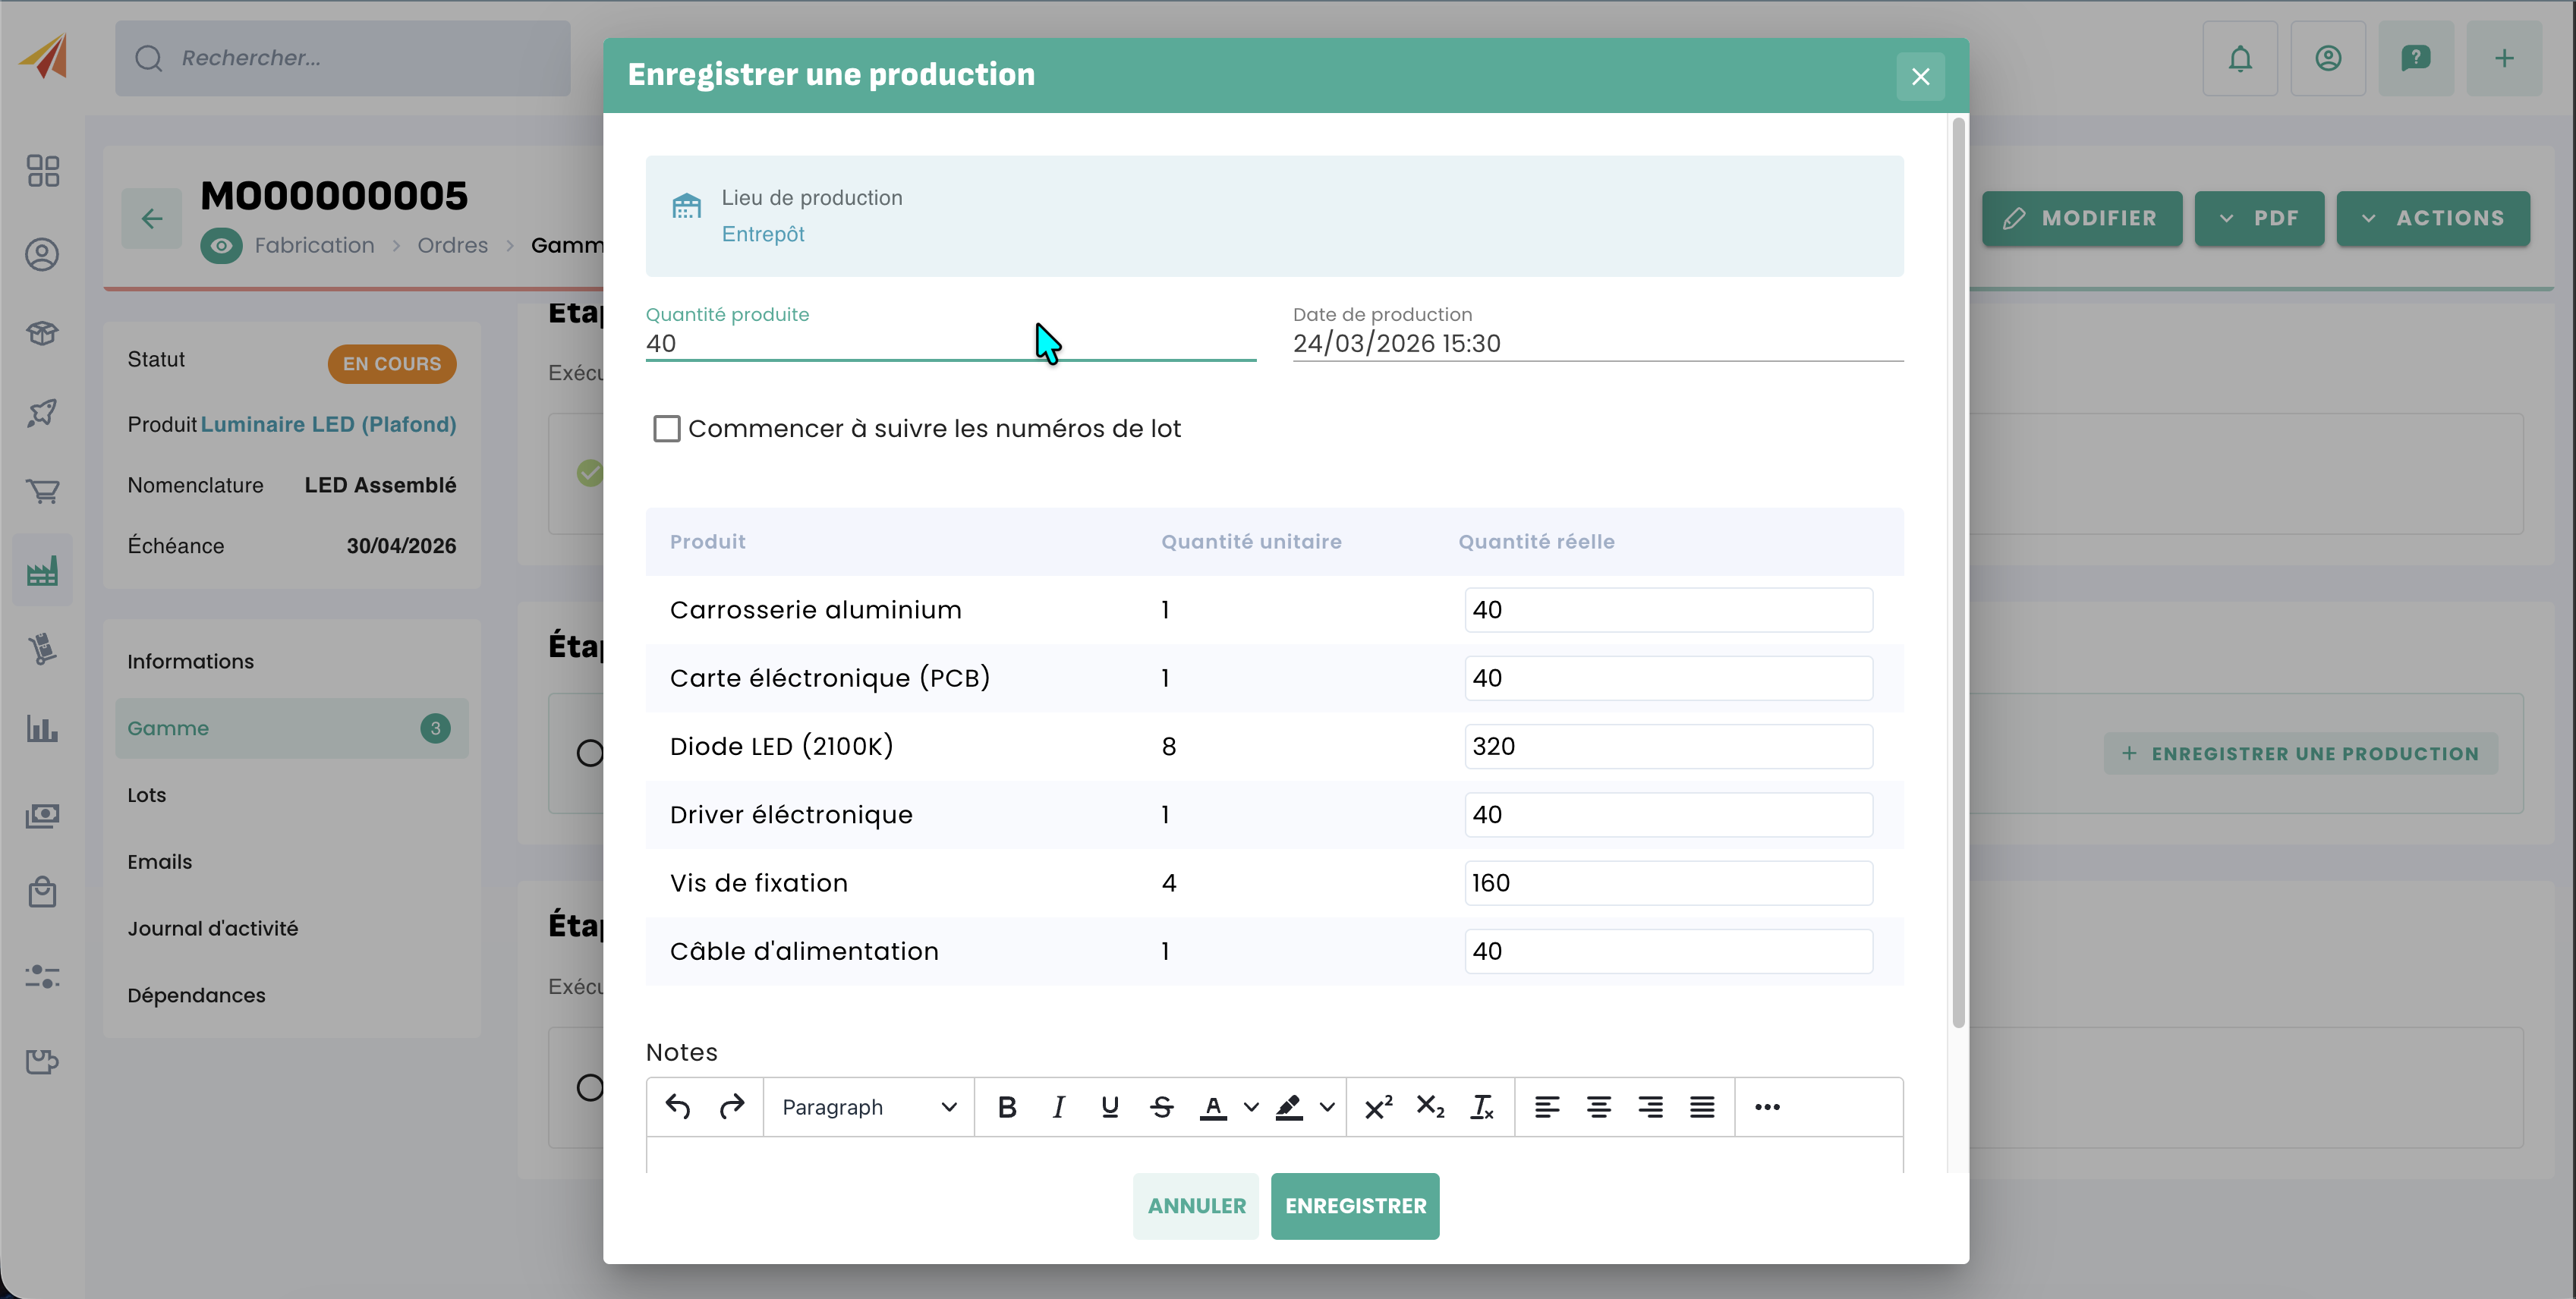Image resolution: width=2576 pixels, height=1299 pixels.
Task: Click the bold formatting icon
Action: [x=1007, y=1107]
